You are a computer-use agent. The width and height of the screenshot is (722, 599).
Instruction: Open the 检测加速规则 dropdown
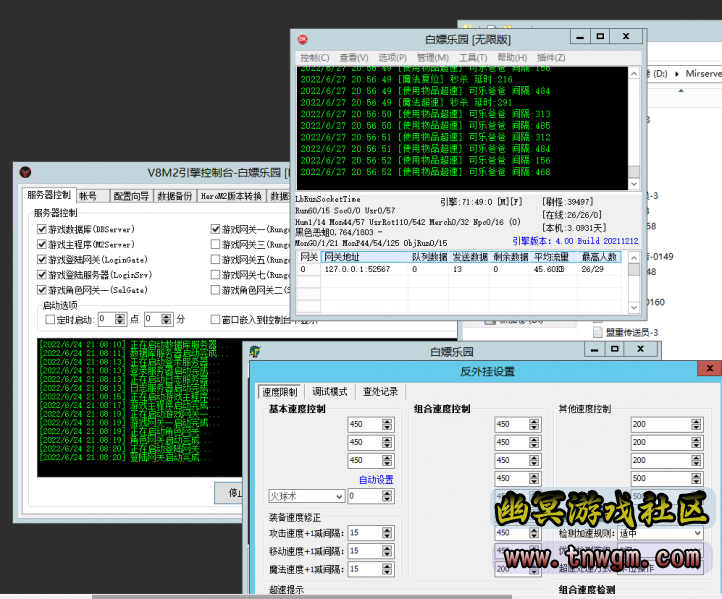698,533
